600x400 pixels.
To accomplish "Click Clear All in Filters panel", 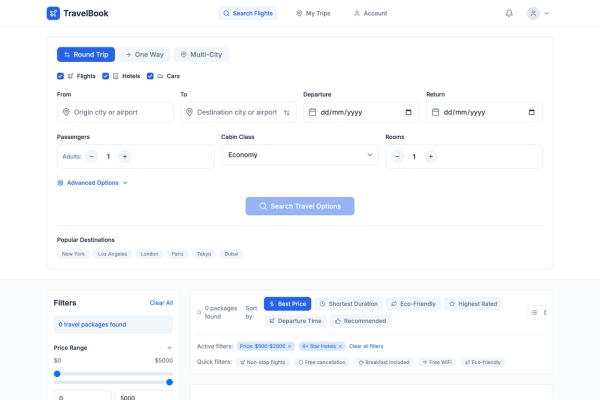I will click(161, 303).
